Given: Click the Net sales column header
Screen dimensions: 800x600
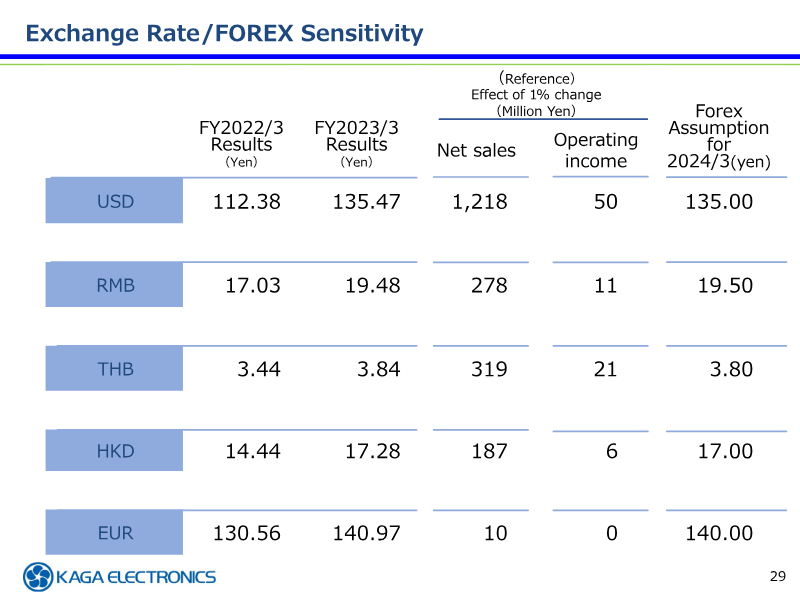Looking at the screenshot, I should pyautogui.click(x=476, y=150).
